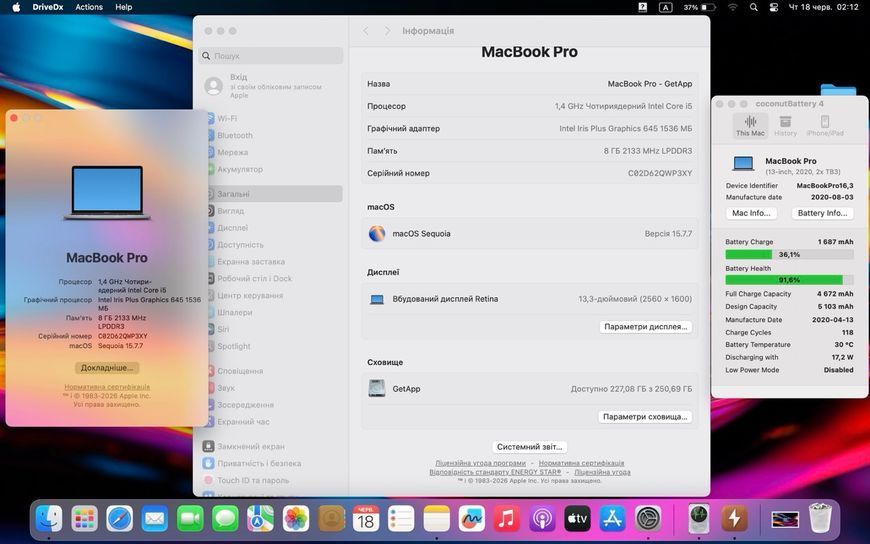Launch Safari from the Dock
Screen dimensions: 870x544
tap(120, 519)
